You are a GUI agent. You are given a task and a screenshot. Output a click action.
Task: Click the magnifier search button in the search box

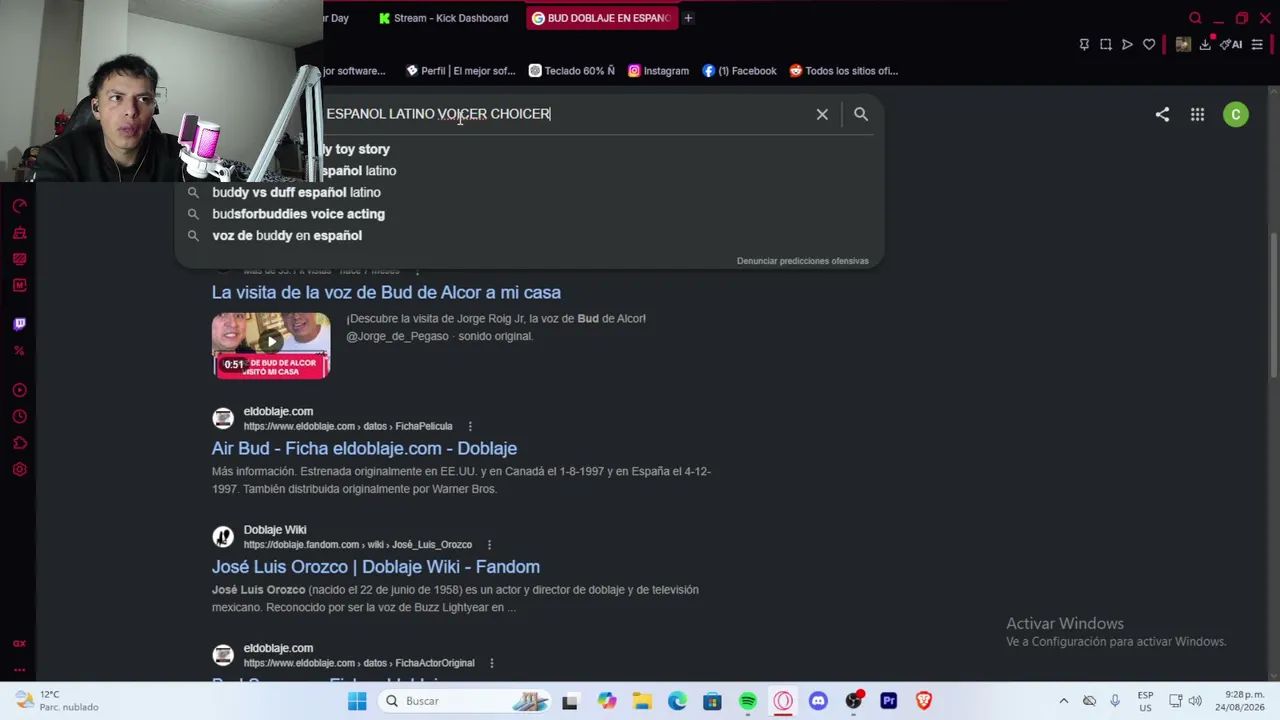point(861,114)
